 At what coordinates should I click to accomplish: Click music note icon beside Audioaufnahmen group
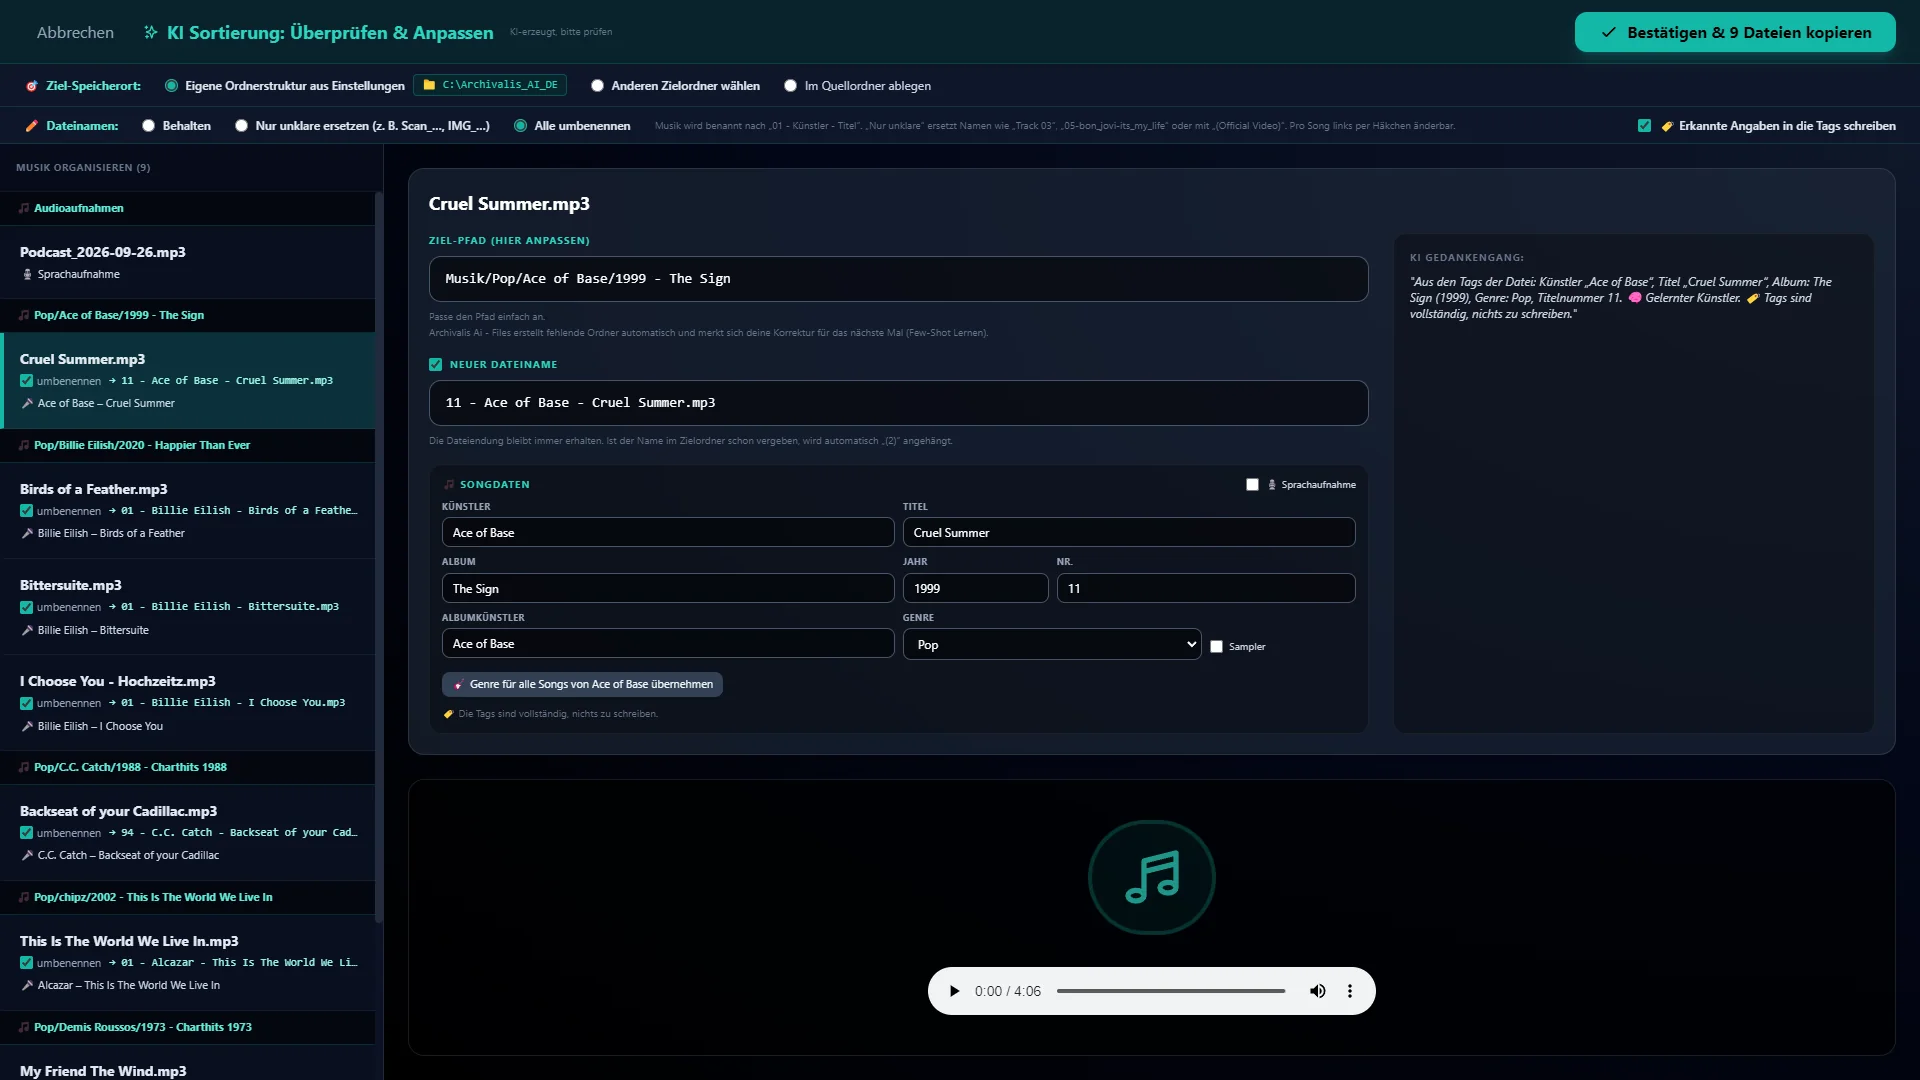(x=24, y=208)
